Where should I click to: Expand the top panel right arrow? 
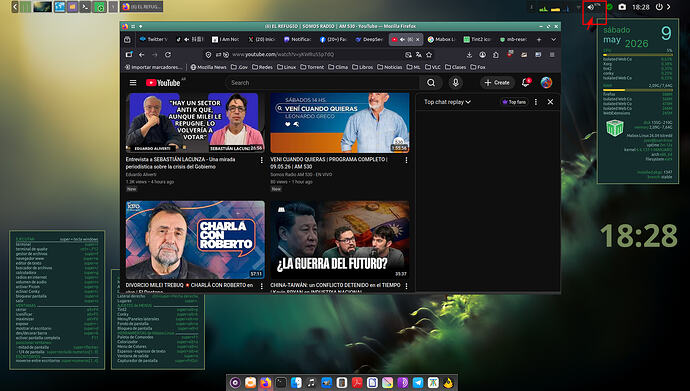(668, 7)
